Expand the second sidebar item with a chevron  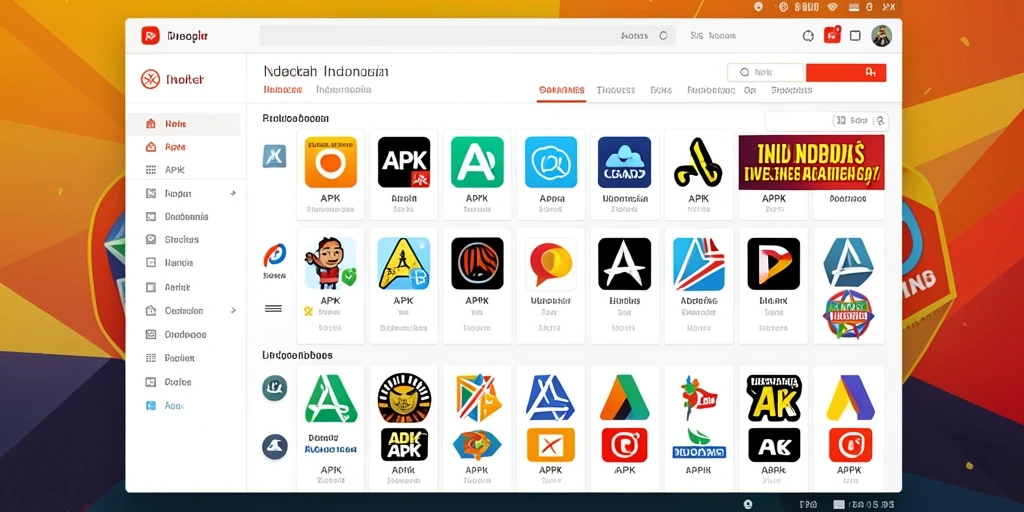[x=233, y=311]
